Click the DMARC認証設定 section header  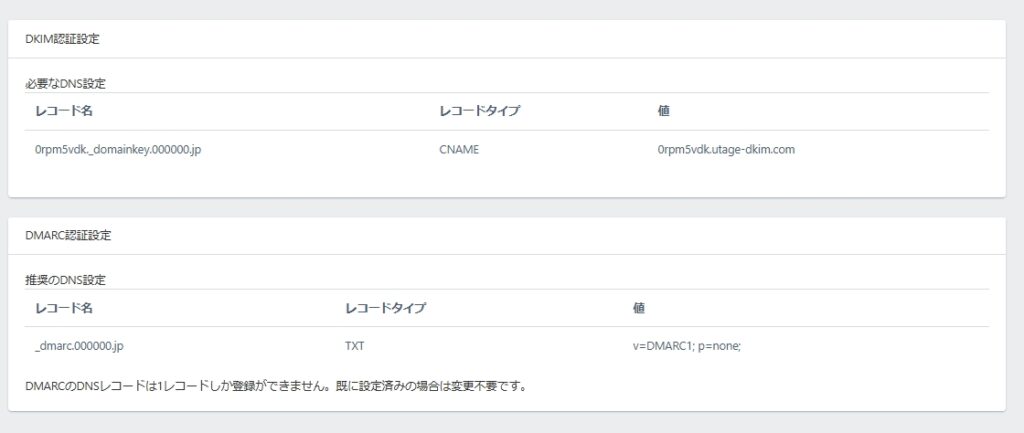68,236
